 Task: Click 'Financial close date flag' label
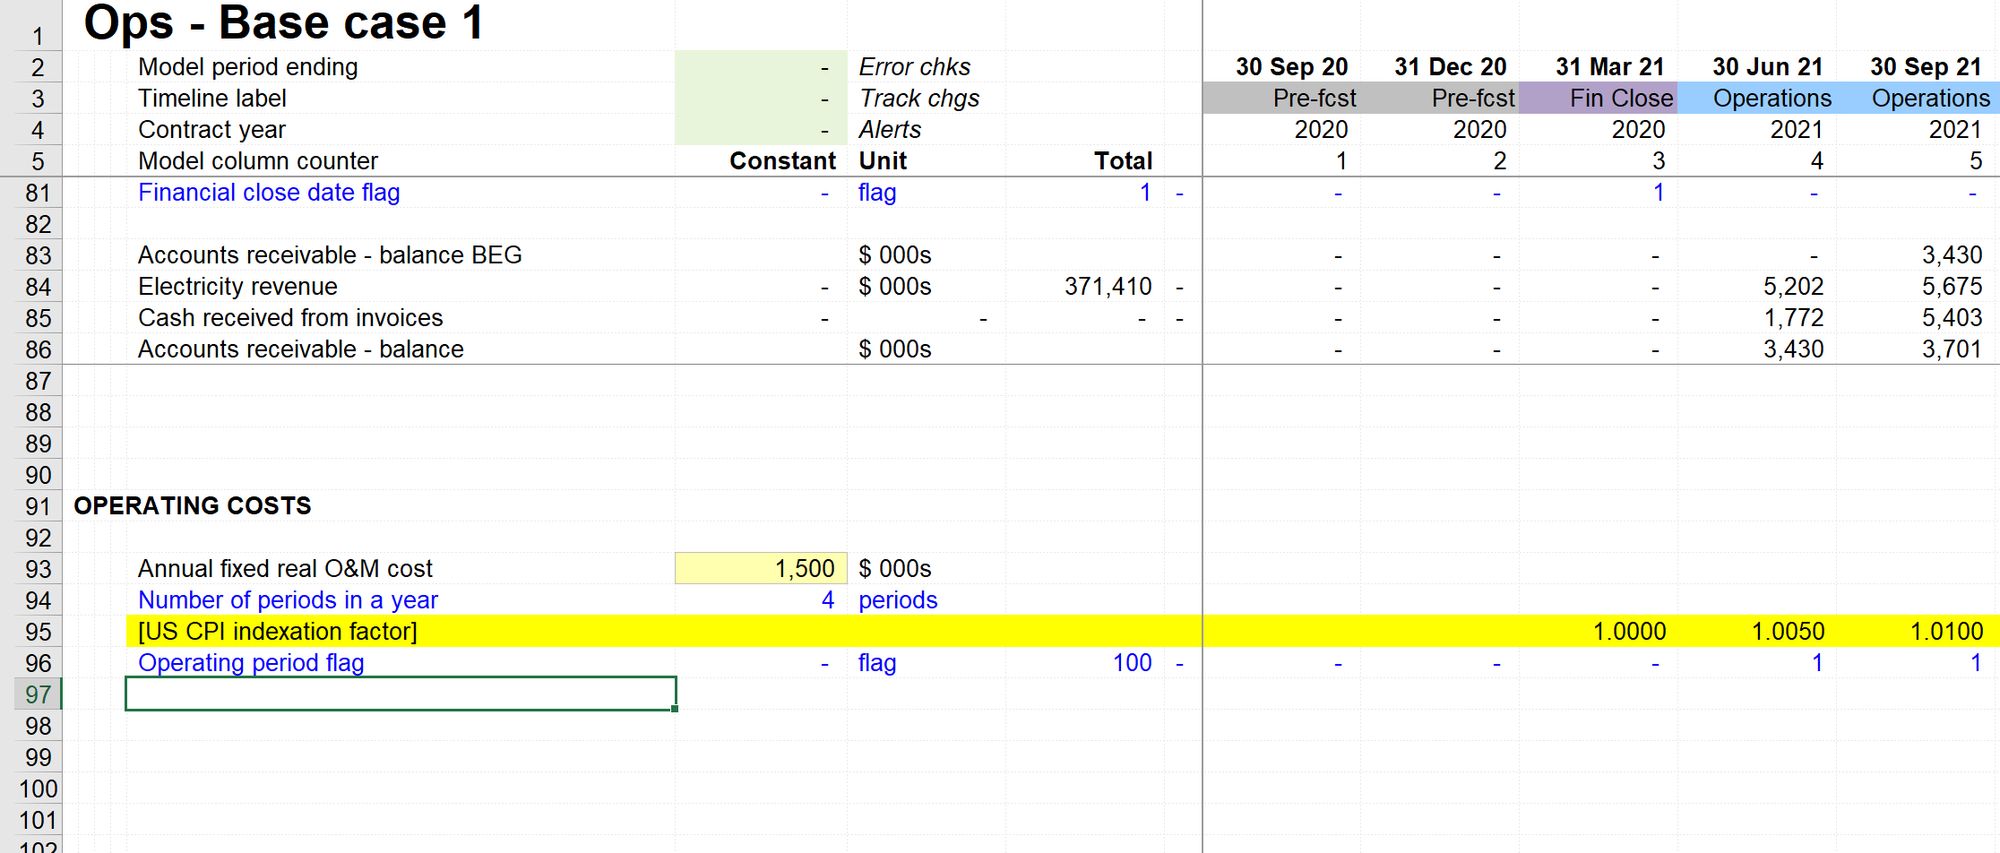coord(269,192)
